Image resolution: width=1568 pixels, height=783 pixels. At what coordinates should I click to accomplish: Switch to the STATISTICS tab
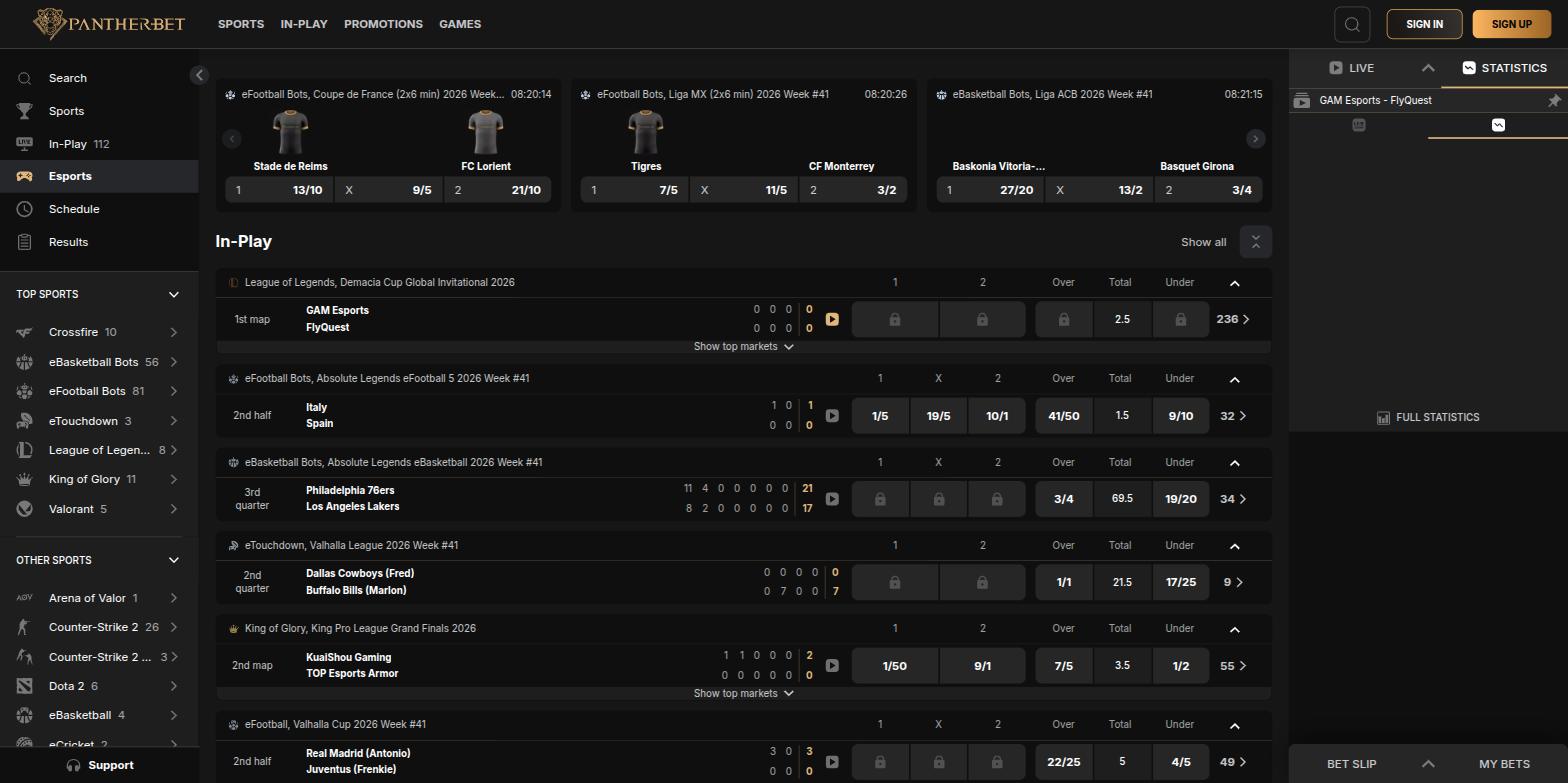(1504, 68)
